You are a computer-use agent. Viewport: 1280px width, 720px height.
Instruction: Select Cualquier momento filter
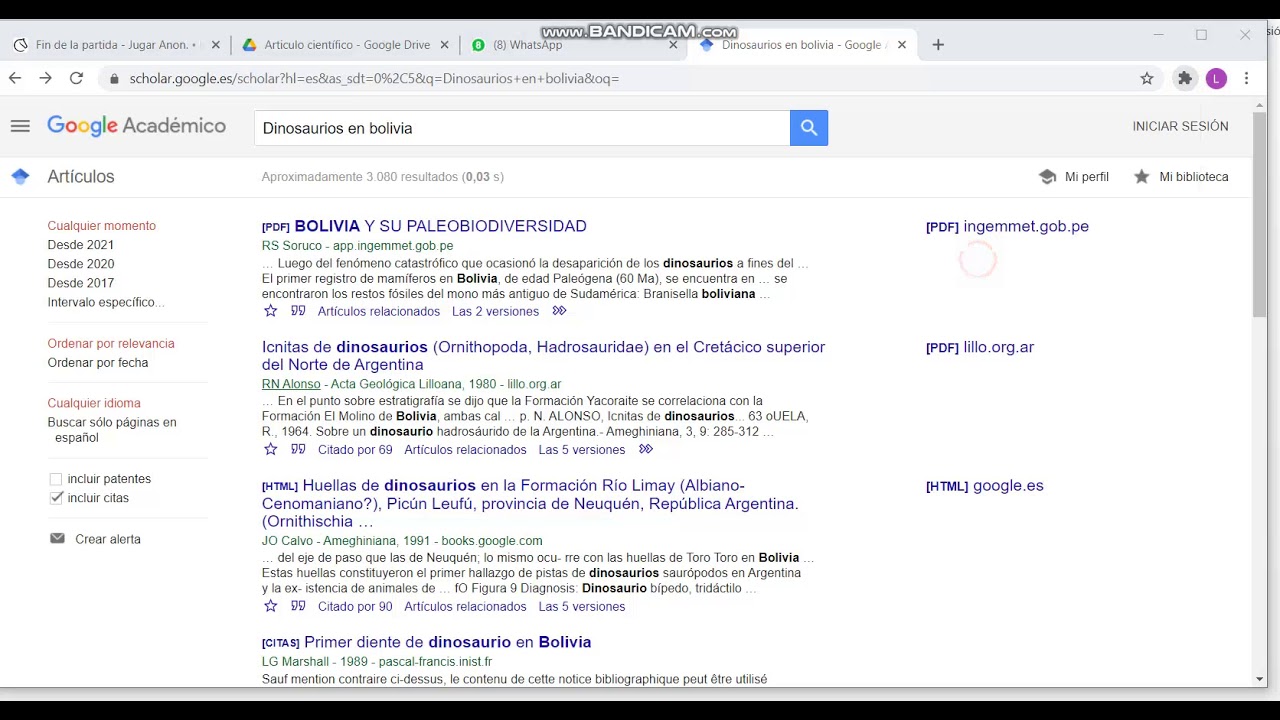(x=101, y=226)
